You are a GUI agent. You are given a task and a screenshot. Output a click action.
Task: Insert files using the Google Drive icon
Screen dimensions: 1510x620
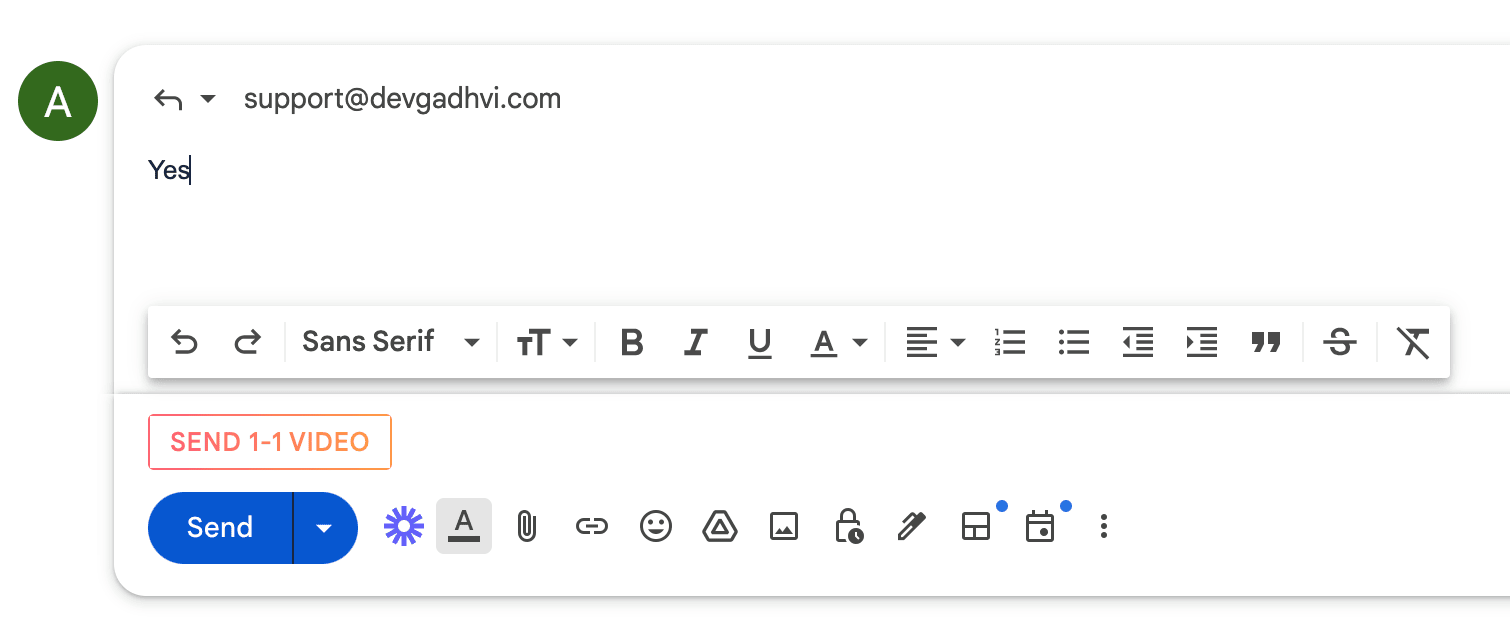720,526
